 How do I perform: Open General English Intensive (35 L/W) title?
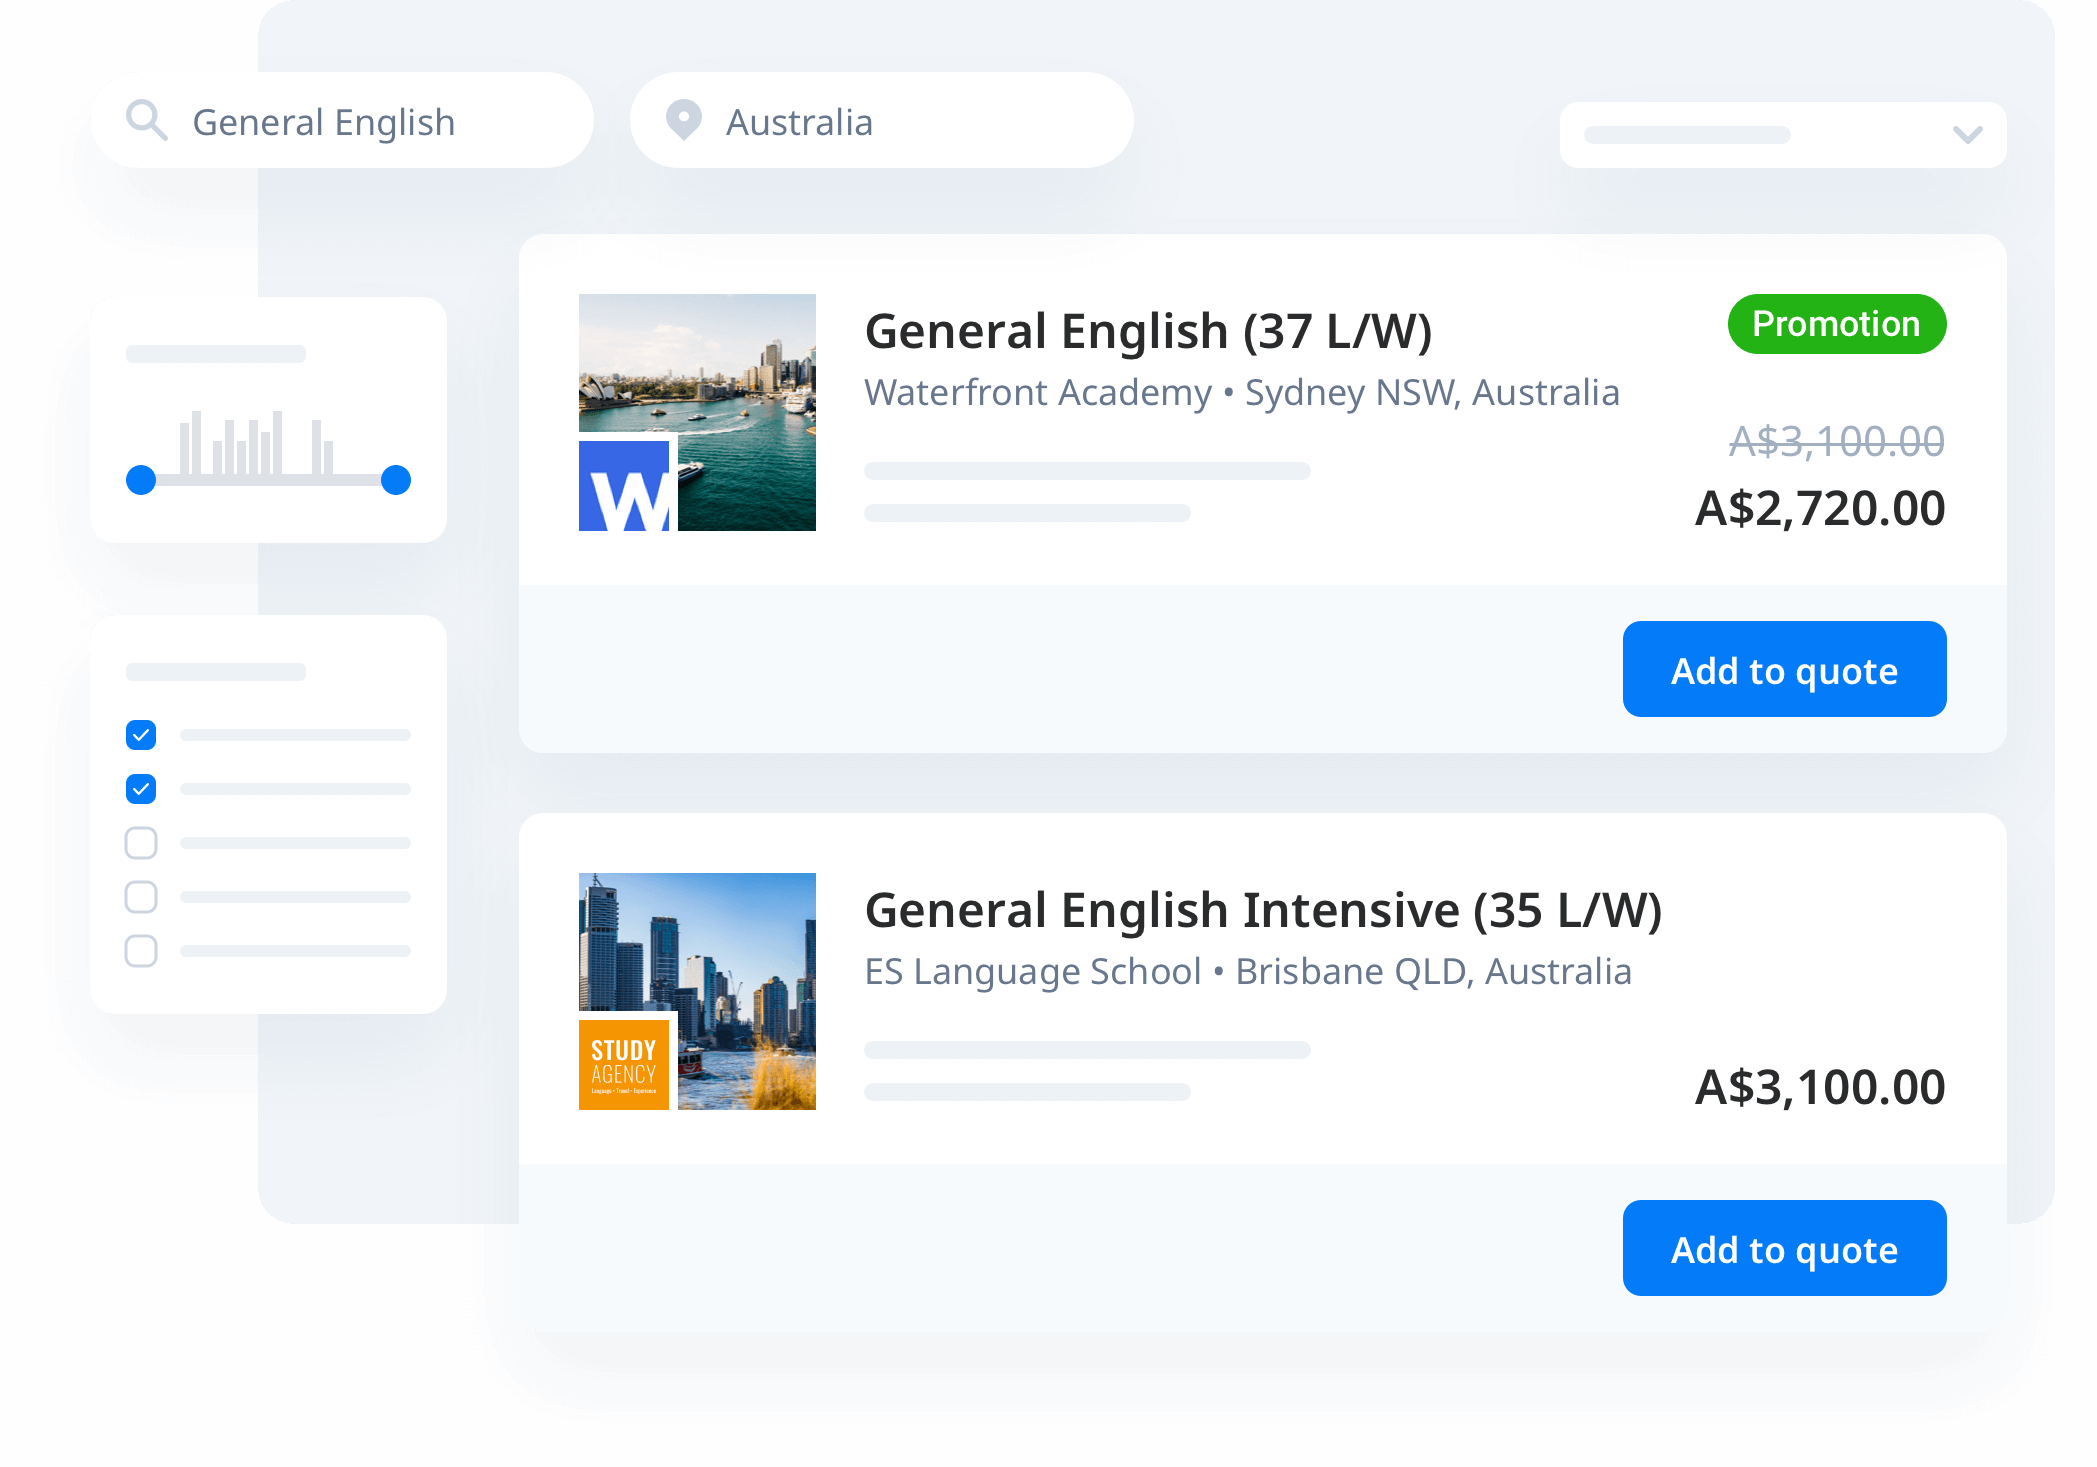(1262, 910)
